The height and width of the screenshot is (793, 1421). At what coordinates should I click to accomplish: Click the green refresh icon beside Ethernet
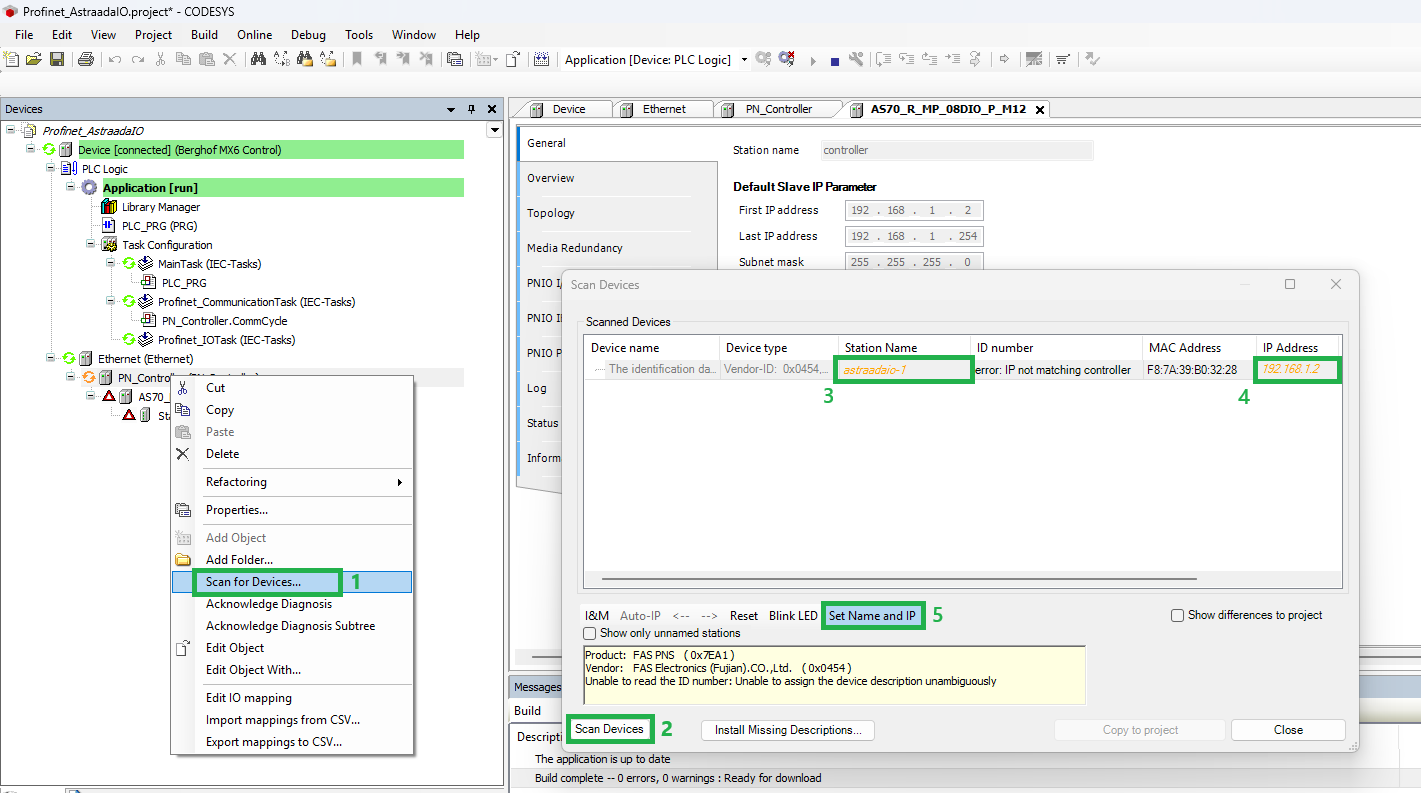[69, 359]
